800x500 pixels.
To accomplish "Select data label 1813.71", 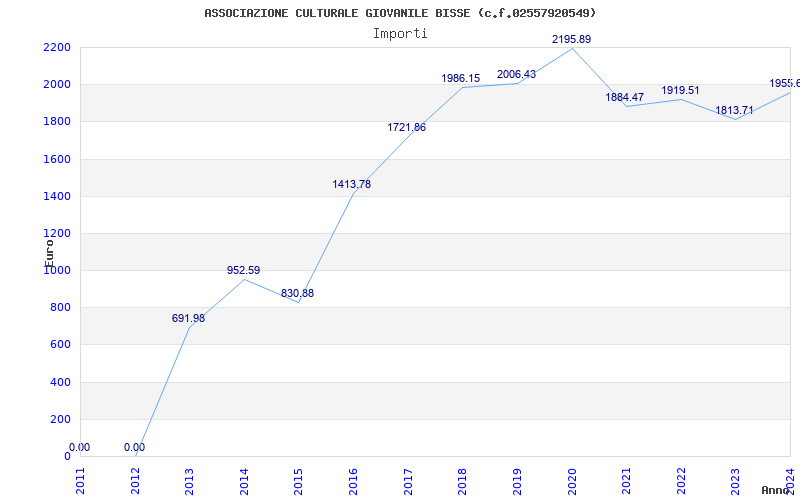I will (x=734, y=111).
